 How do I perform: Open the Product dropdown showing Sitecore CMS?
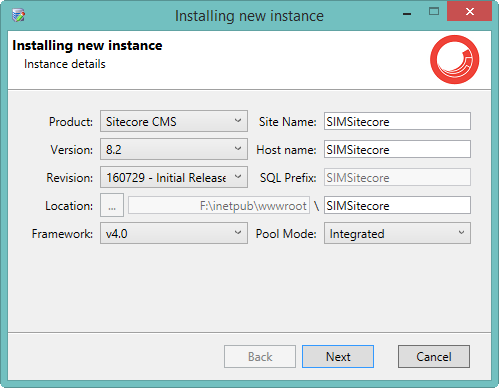click(174, 121)
